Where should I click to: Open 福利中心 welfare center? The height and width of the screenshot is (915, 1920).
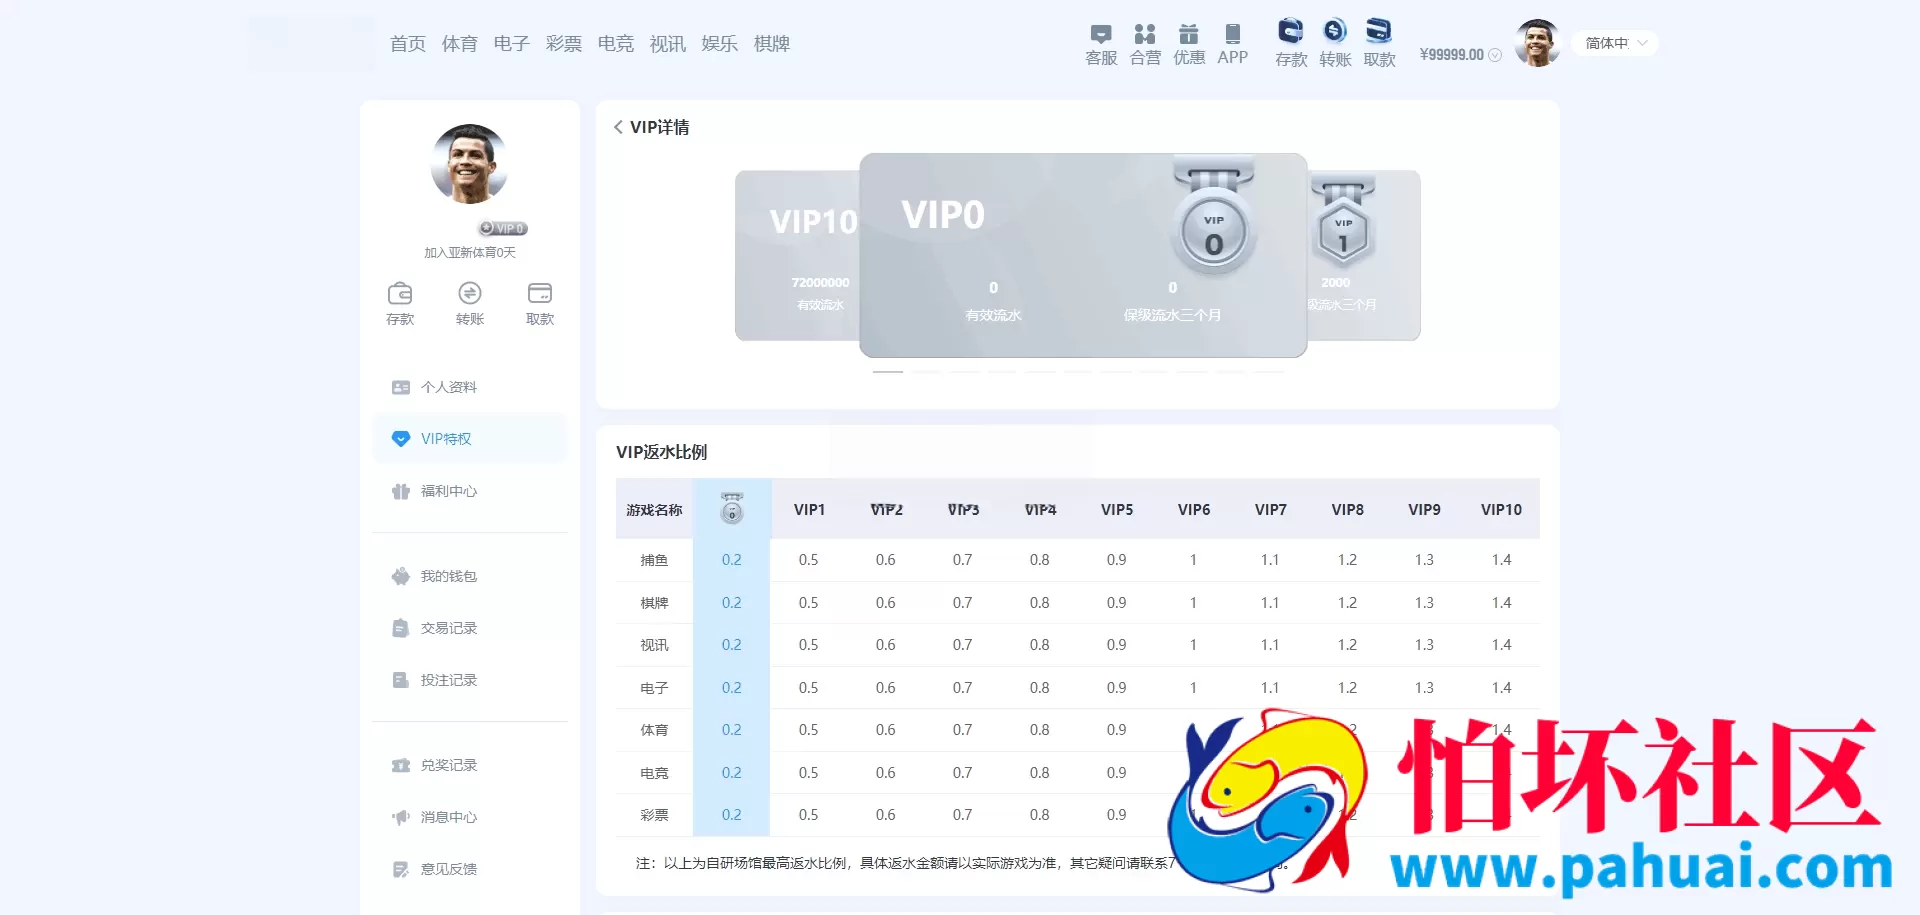click(470, 491)
